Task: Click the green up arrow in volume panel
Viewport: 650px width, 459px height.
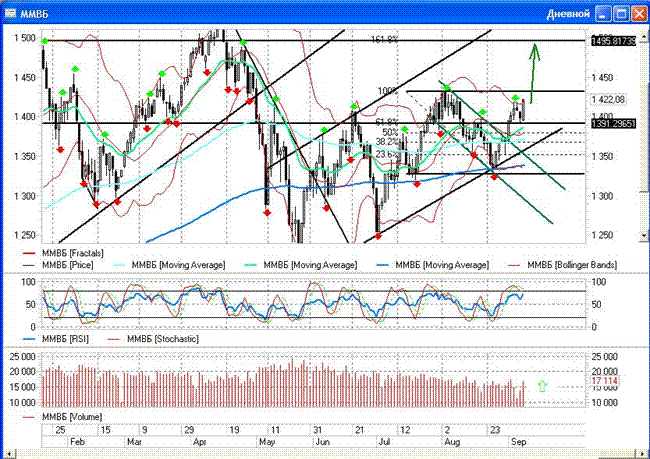Action: pos(542,386)
